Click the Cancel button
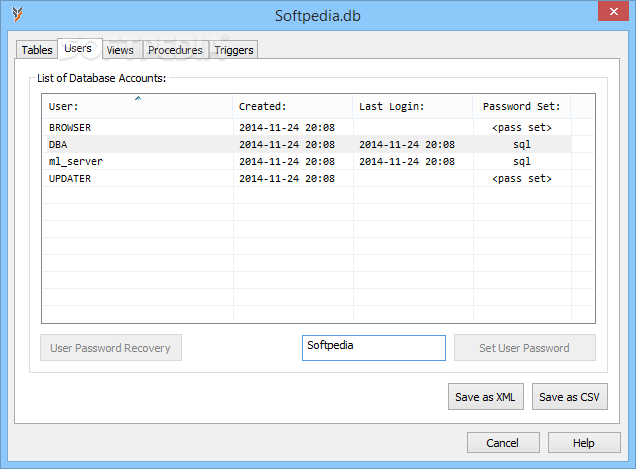The width and height of the screenshot is (636, 469). click(x=503, y=443)
